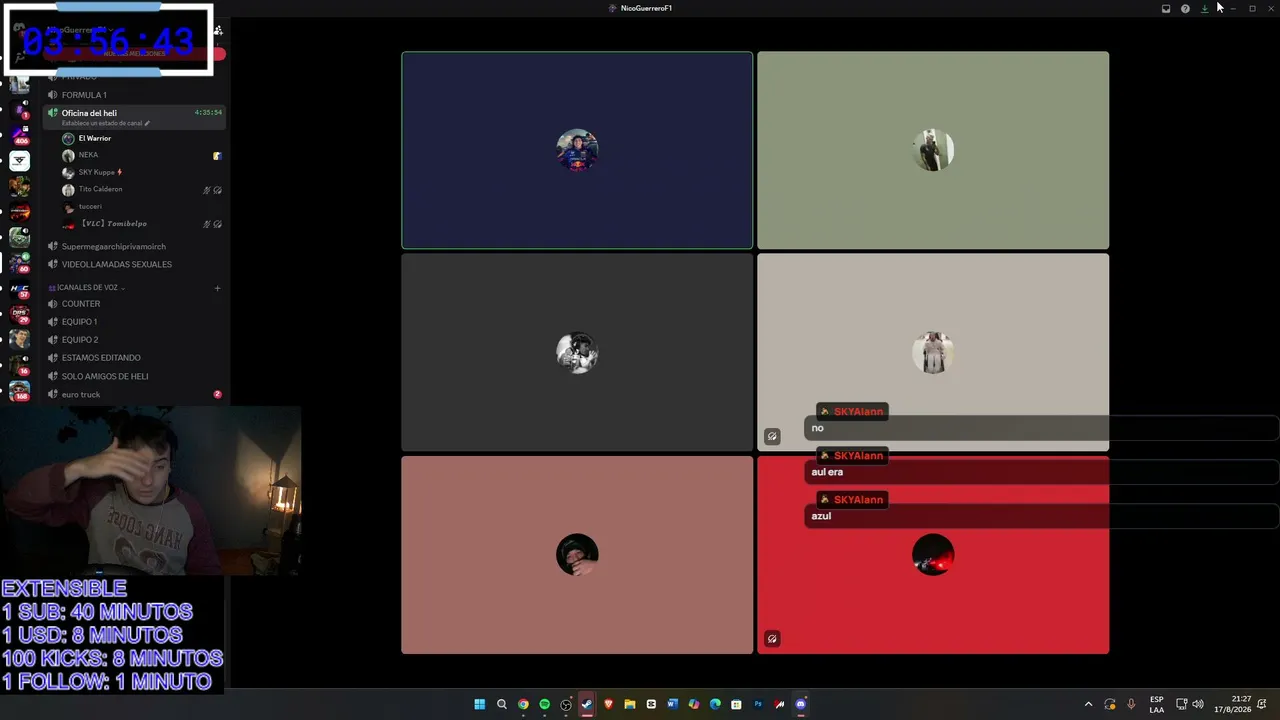Join the Supermegaarchiprivamoirch voice channel
This screenshot has height=720, width=1280.
point(134,246)
